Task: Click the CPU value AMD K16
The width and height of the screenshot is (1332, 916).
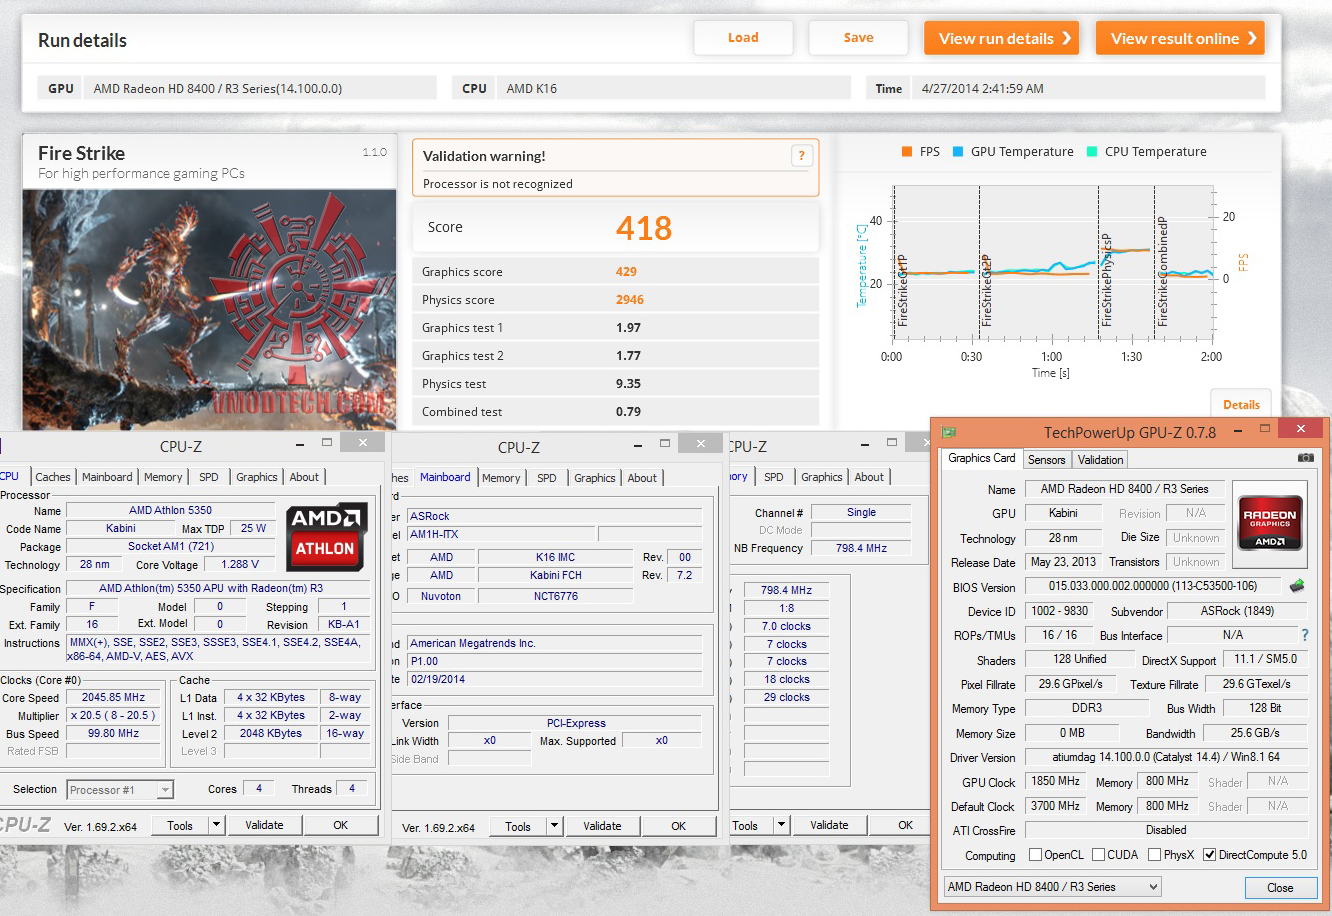Action: (531, 88)
